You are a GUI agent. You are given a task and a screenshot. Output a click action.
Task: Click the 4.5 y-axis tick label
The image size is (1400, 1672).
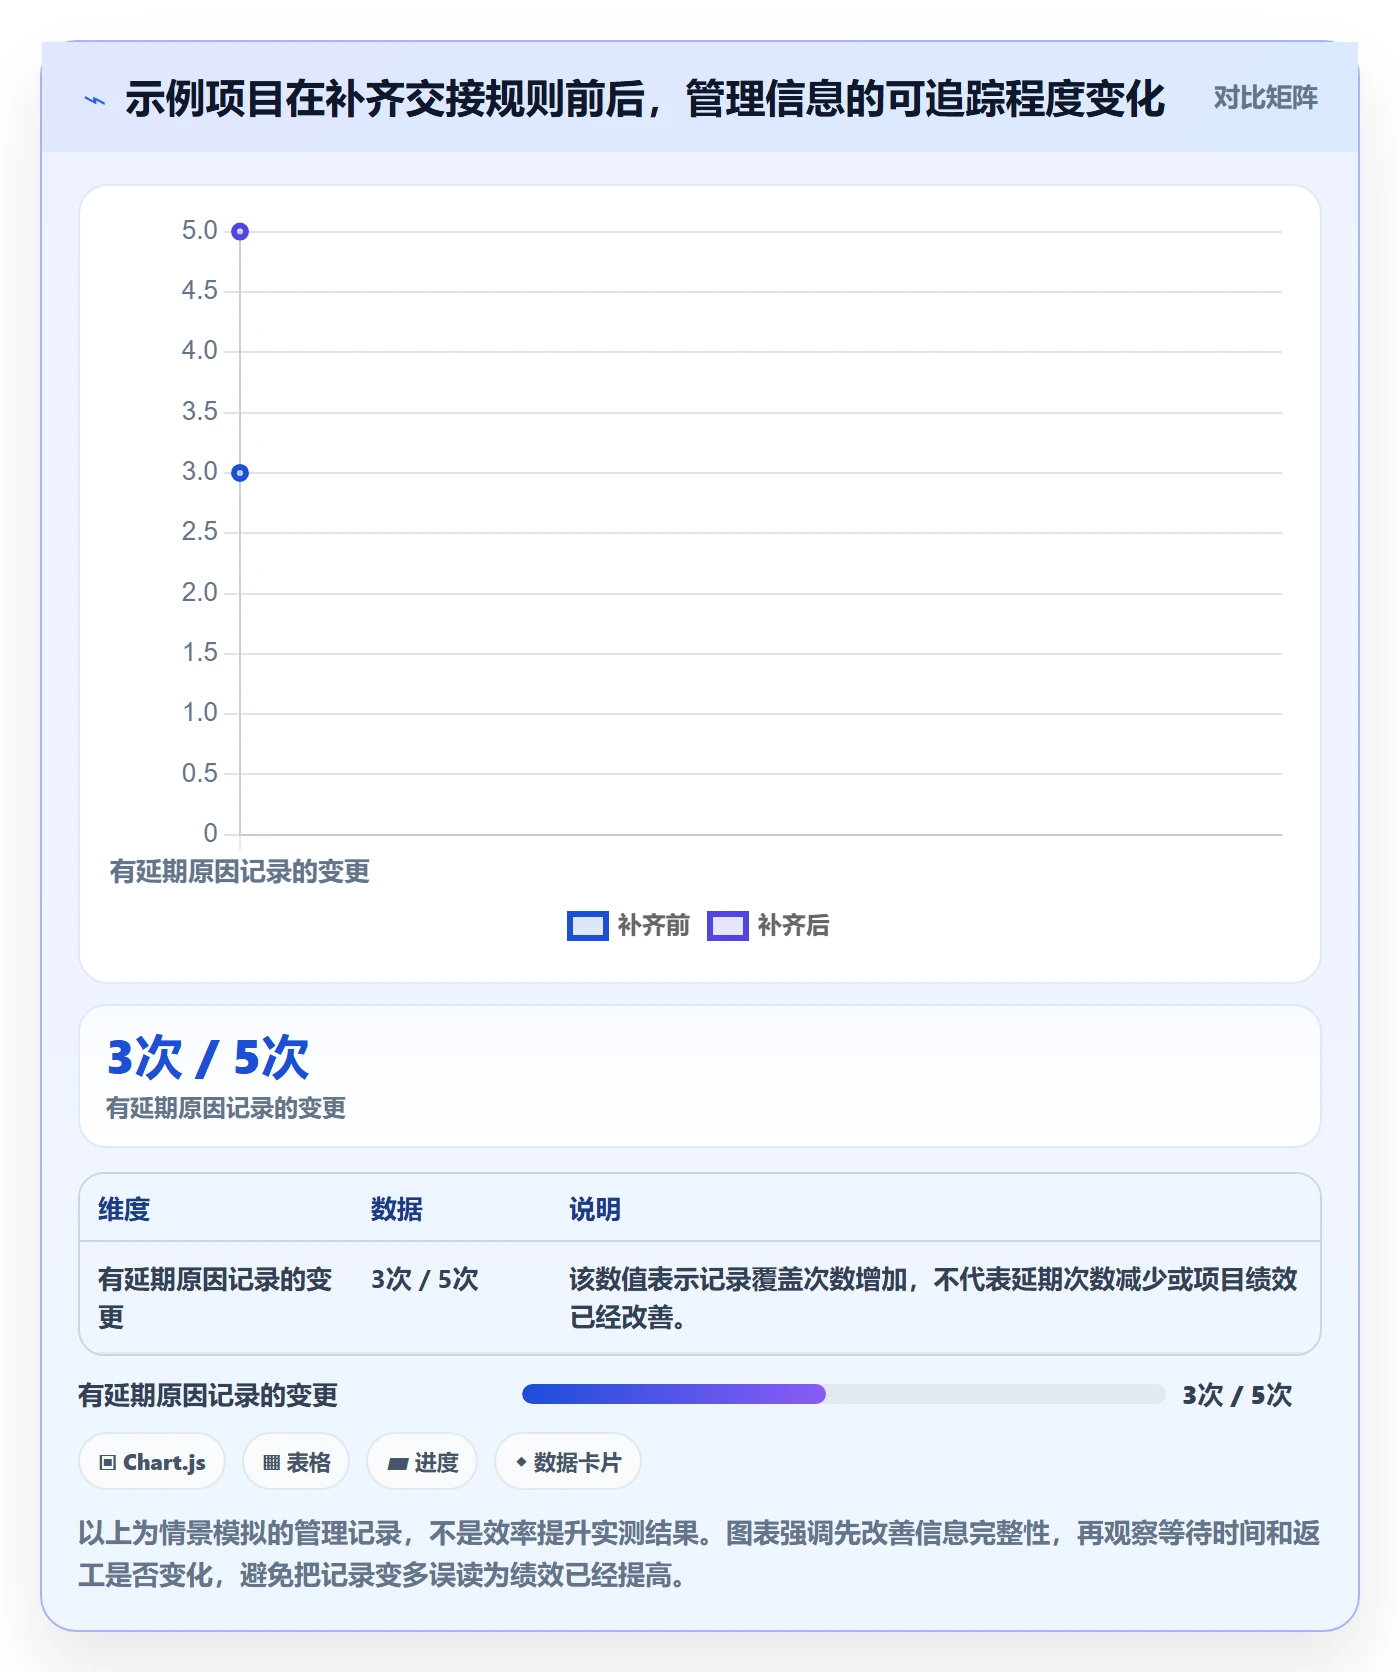point(199,291)
